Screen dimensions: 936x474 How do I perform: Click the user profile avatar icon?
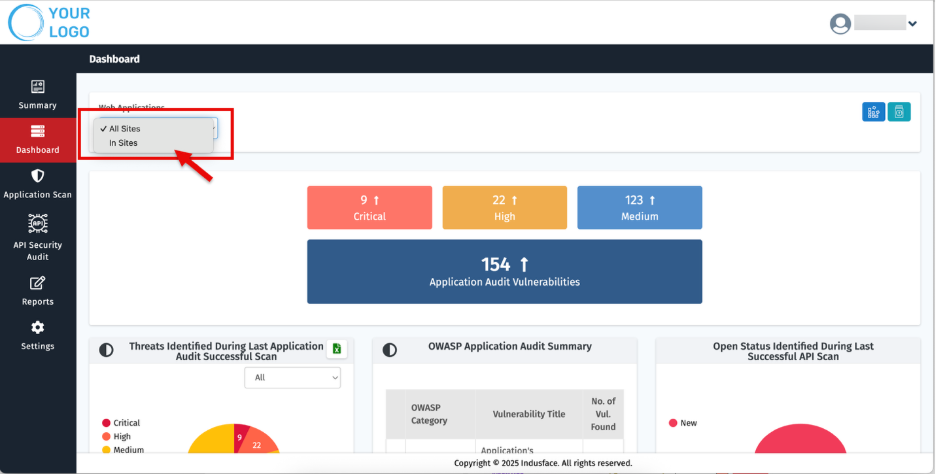click(840, 24)
